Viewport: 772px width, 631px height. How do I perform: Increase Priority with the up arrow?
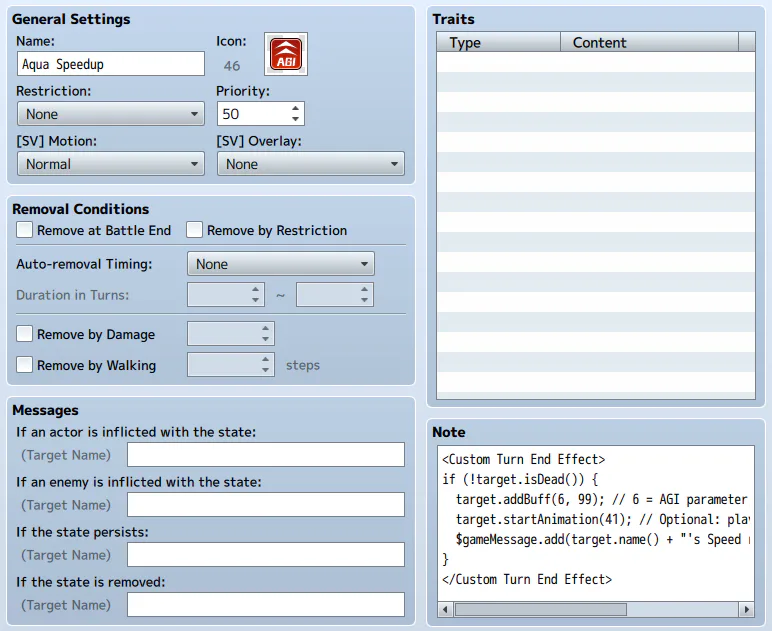coord(295,109)
